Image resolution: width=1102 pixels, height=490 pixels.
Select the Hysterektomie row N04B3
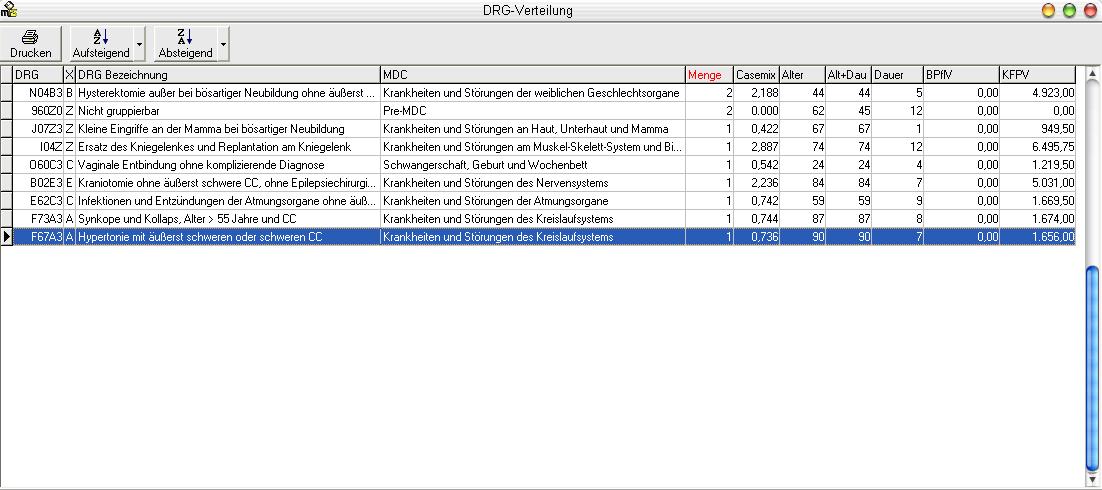pyautogui.click(x=227, y=93)
